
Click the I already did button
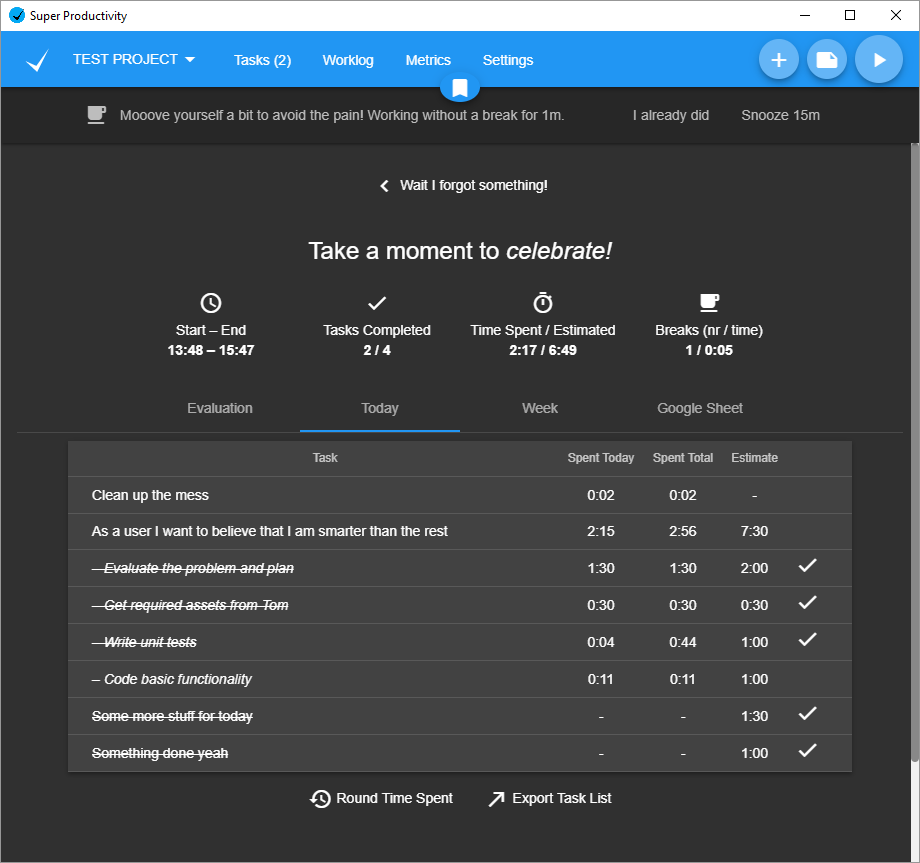pos(671,115)
